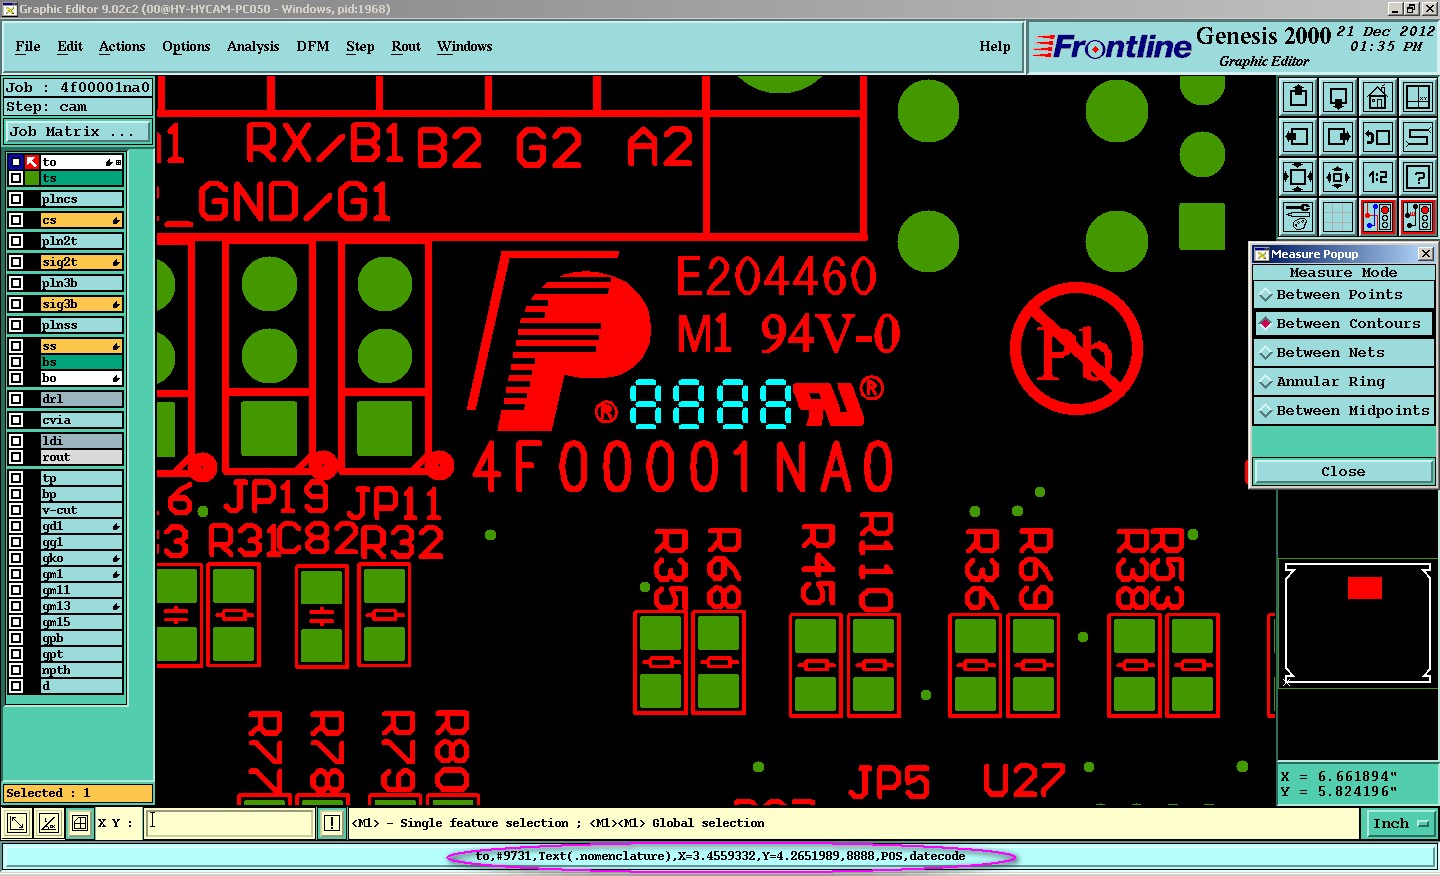Image resolution: width=1440 pixels, height=876 pixels.
Task: Select the 'gko' layer row
Action: pyautogui.click(x=82, y=558)
